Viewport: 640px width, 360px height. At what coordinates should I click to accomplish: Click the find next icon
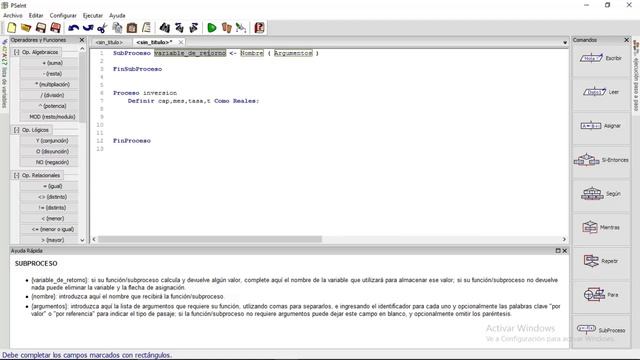[x=193, y=28]
